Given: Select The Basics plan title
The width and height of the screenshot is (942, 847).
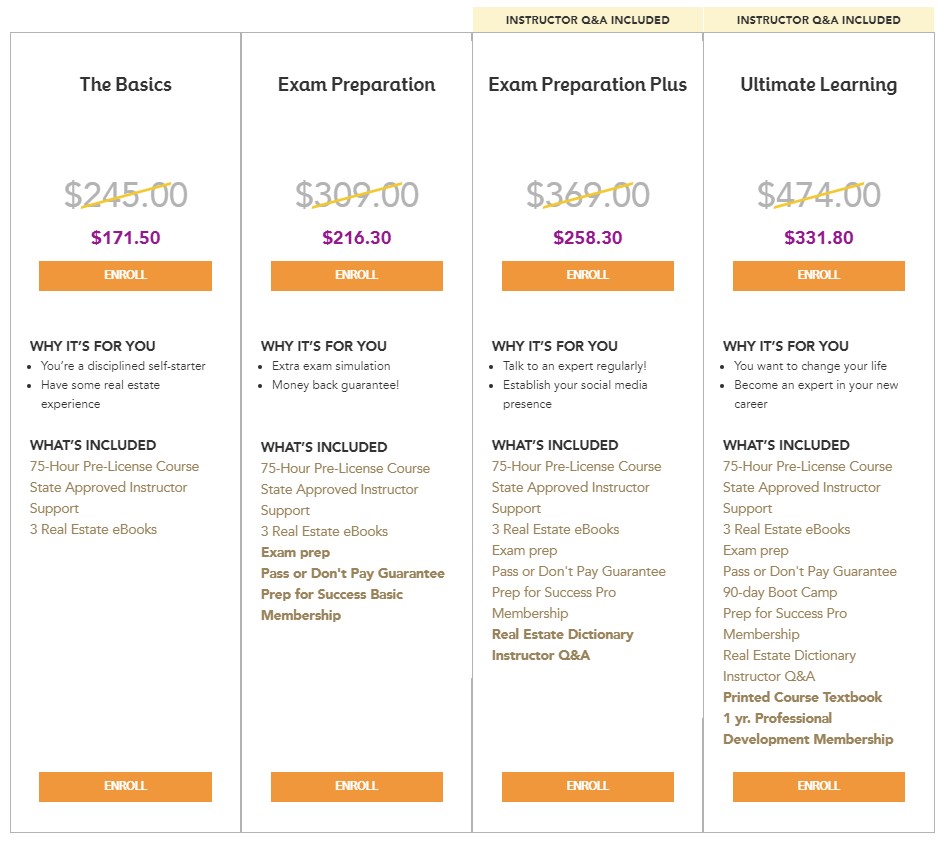Looking at the screenshot, I should 126,84.
